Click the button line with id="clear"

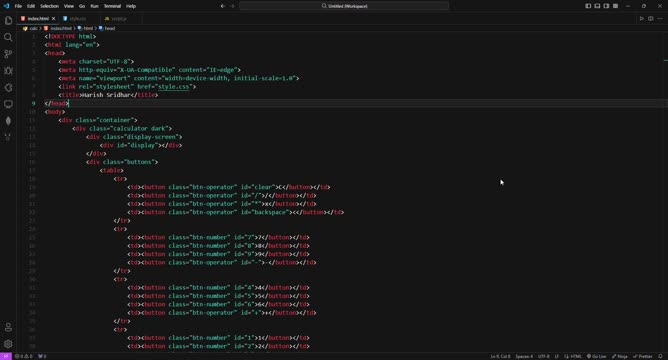point(229,187)
